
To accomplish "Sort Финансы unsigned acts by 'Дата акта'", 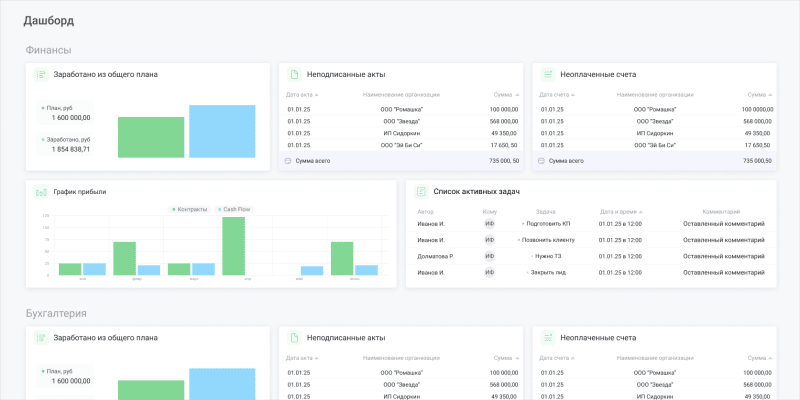I will click(x=303, y=94).
